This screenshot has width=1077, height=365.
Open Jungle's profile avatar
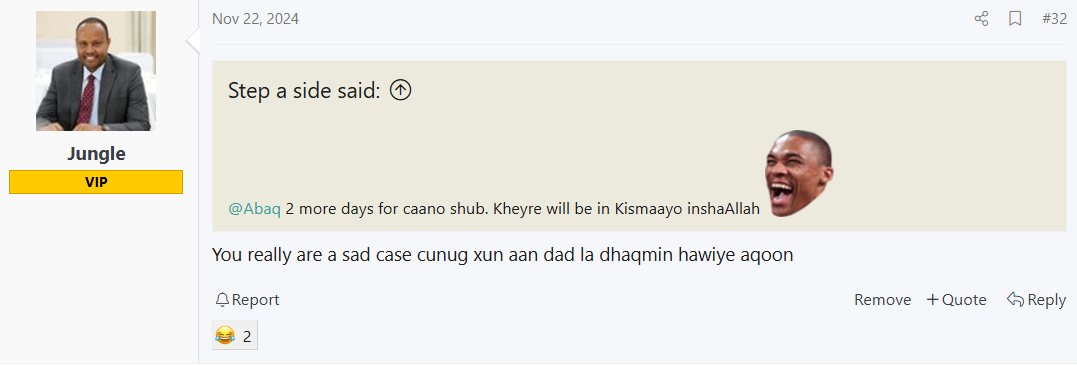coord(96,71)
